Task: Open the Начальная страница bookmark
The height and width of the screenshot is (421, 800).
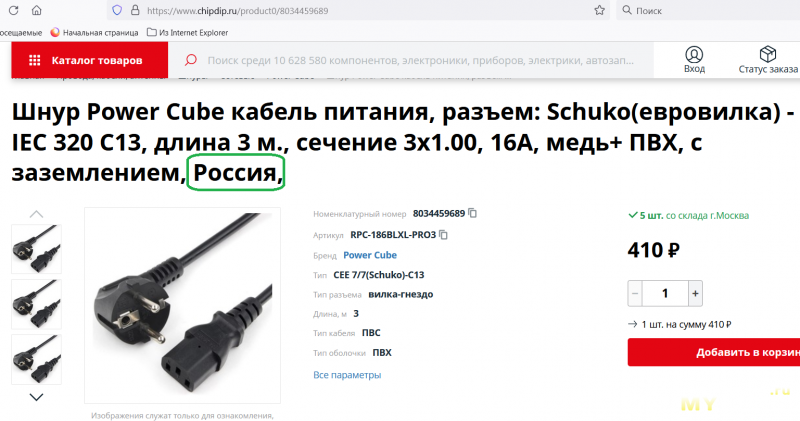Action: (94, 32)
